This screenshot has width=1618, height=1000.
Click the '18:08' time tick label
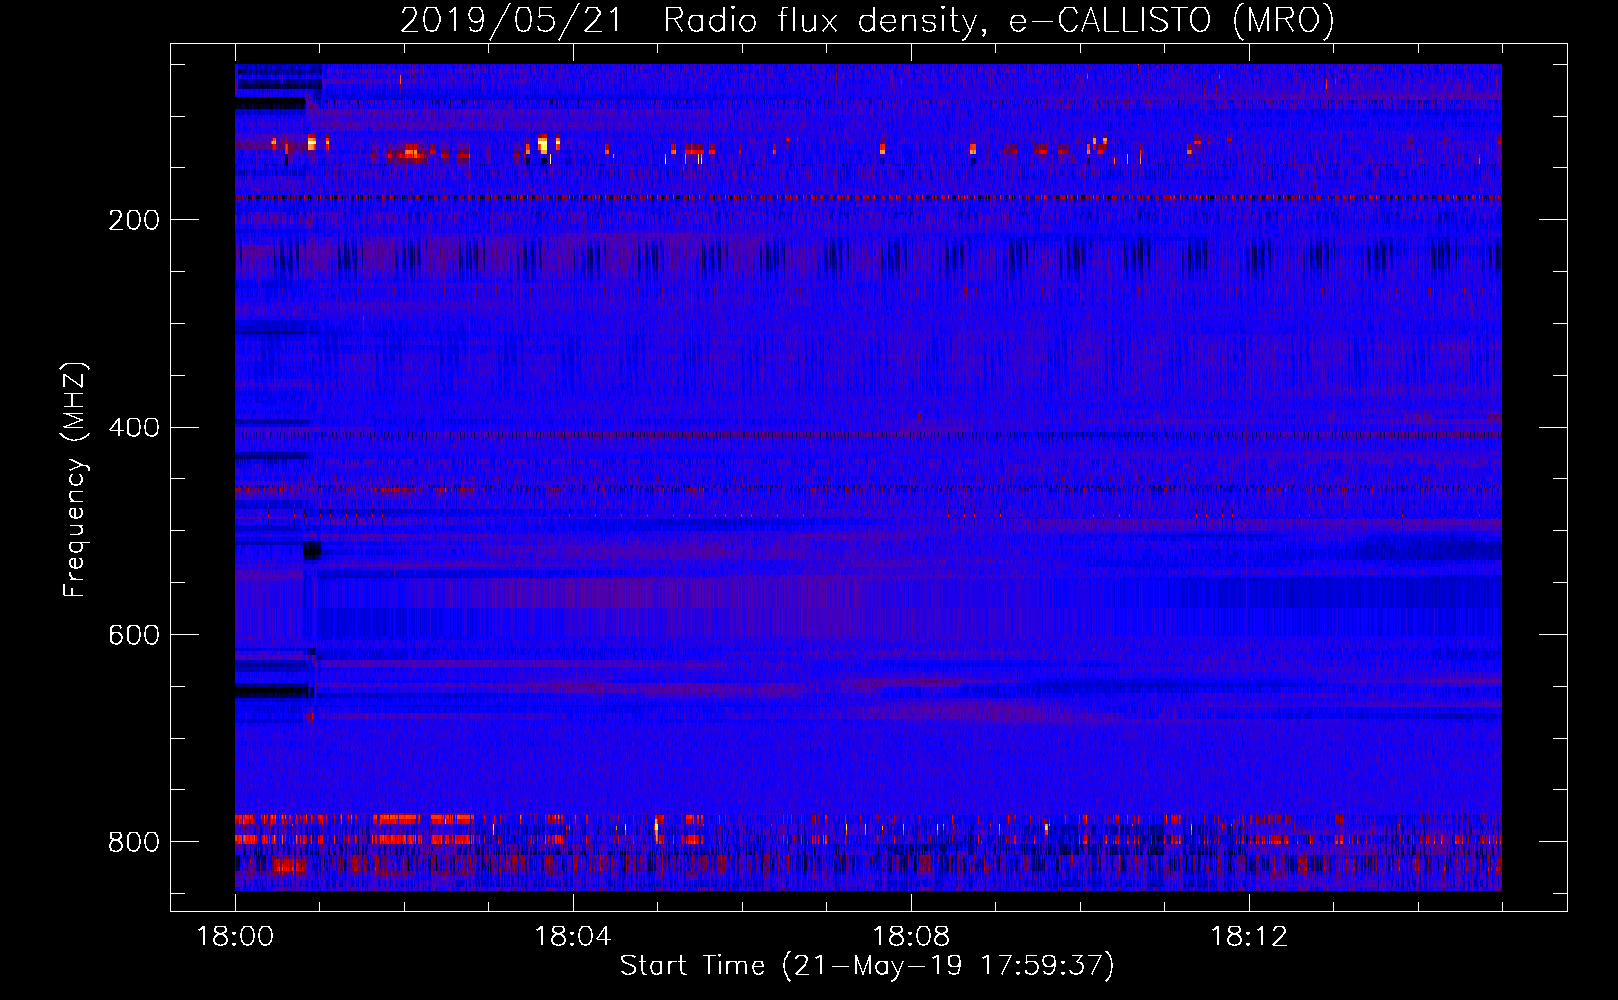coord(911,937)
